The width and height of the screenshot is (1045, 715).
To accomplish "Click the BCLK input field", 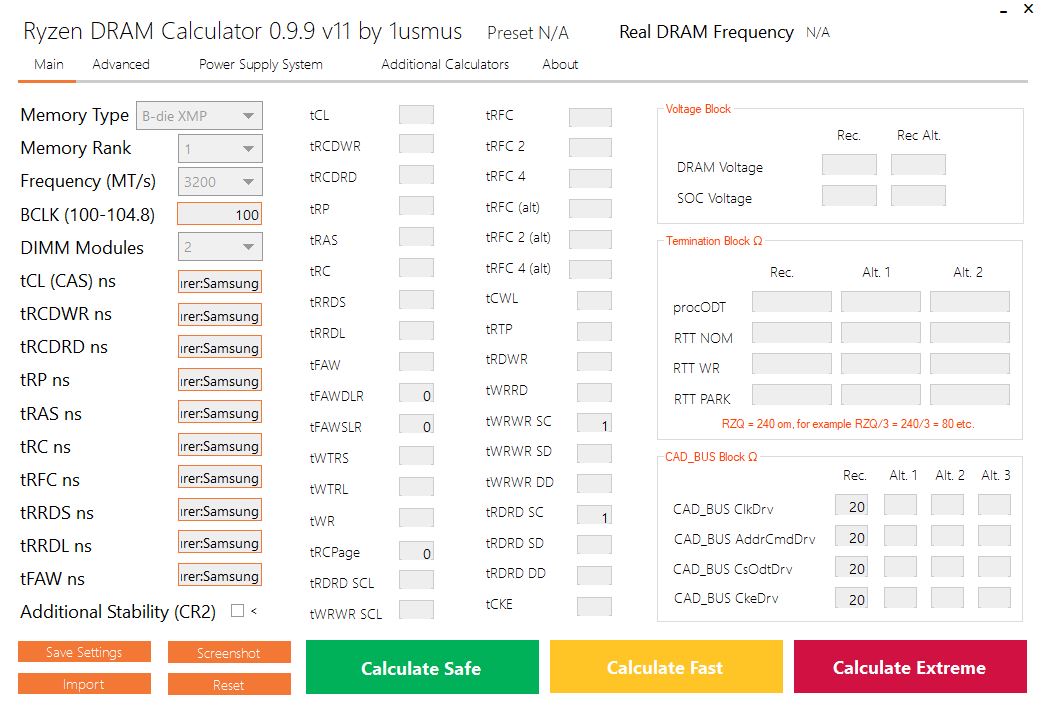I will 219,215.
